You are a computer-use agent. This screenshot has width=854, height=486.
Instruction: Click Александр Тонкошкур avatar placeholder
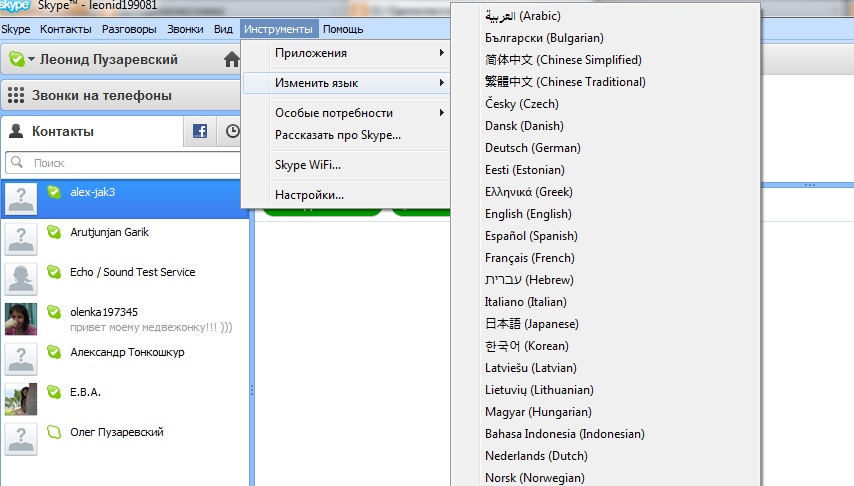(x=21, y=359)
